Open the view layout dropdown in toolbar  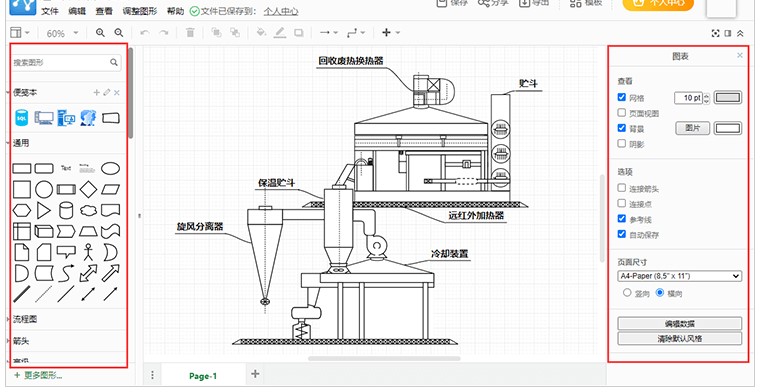(20, 33)
